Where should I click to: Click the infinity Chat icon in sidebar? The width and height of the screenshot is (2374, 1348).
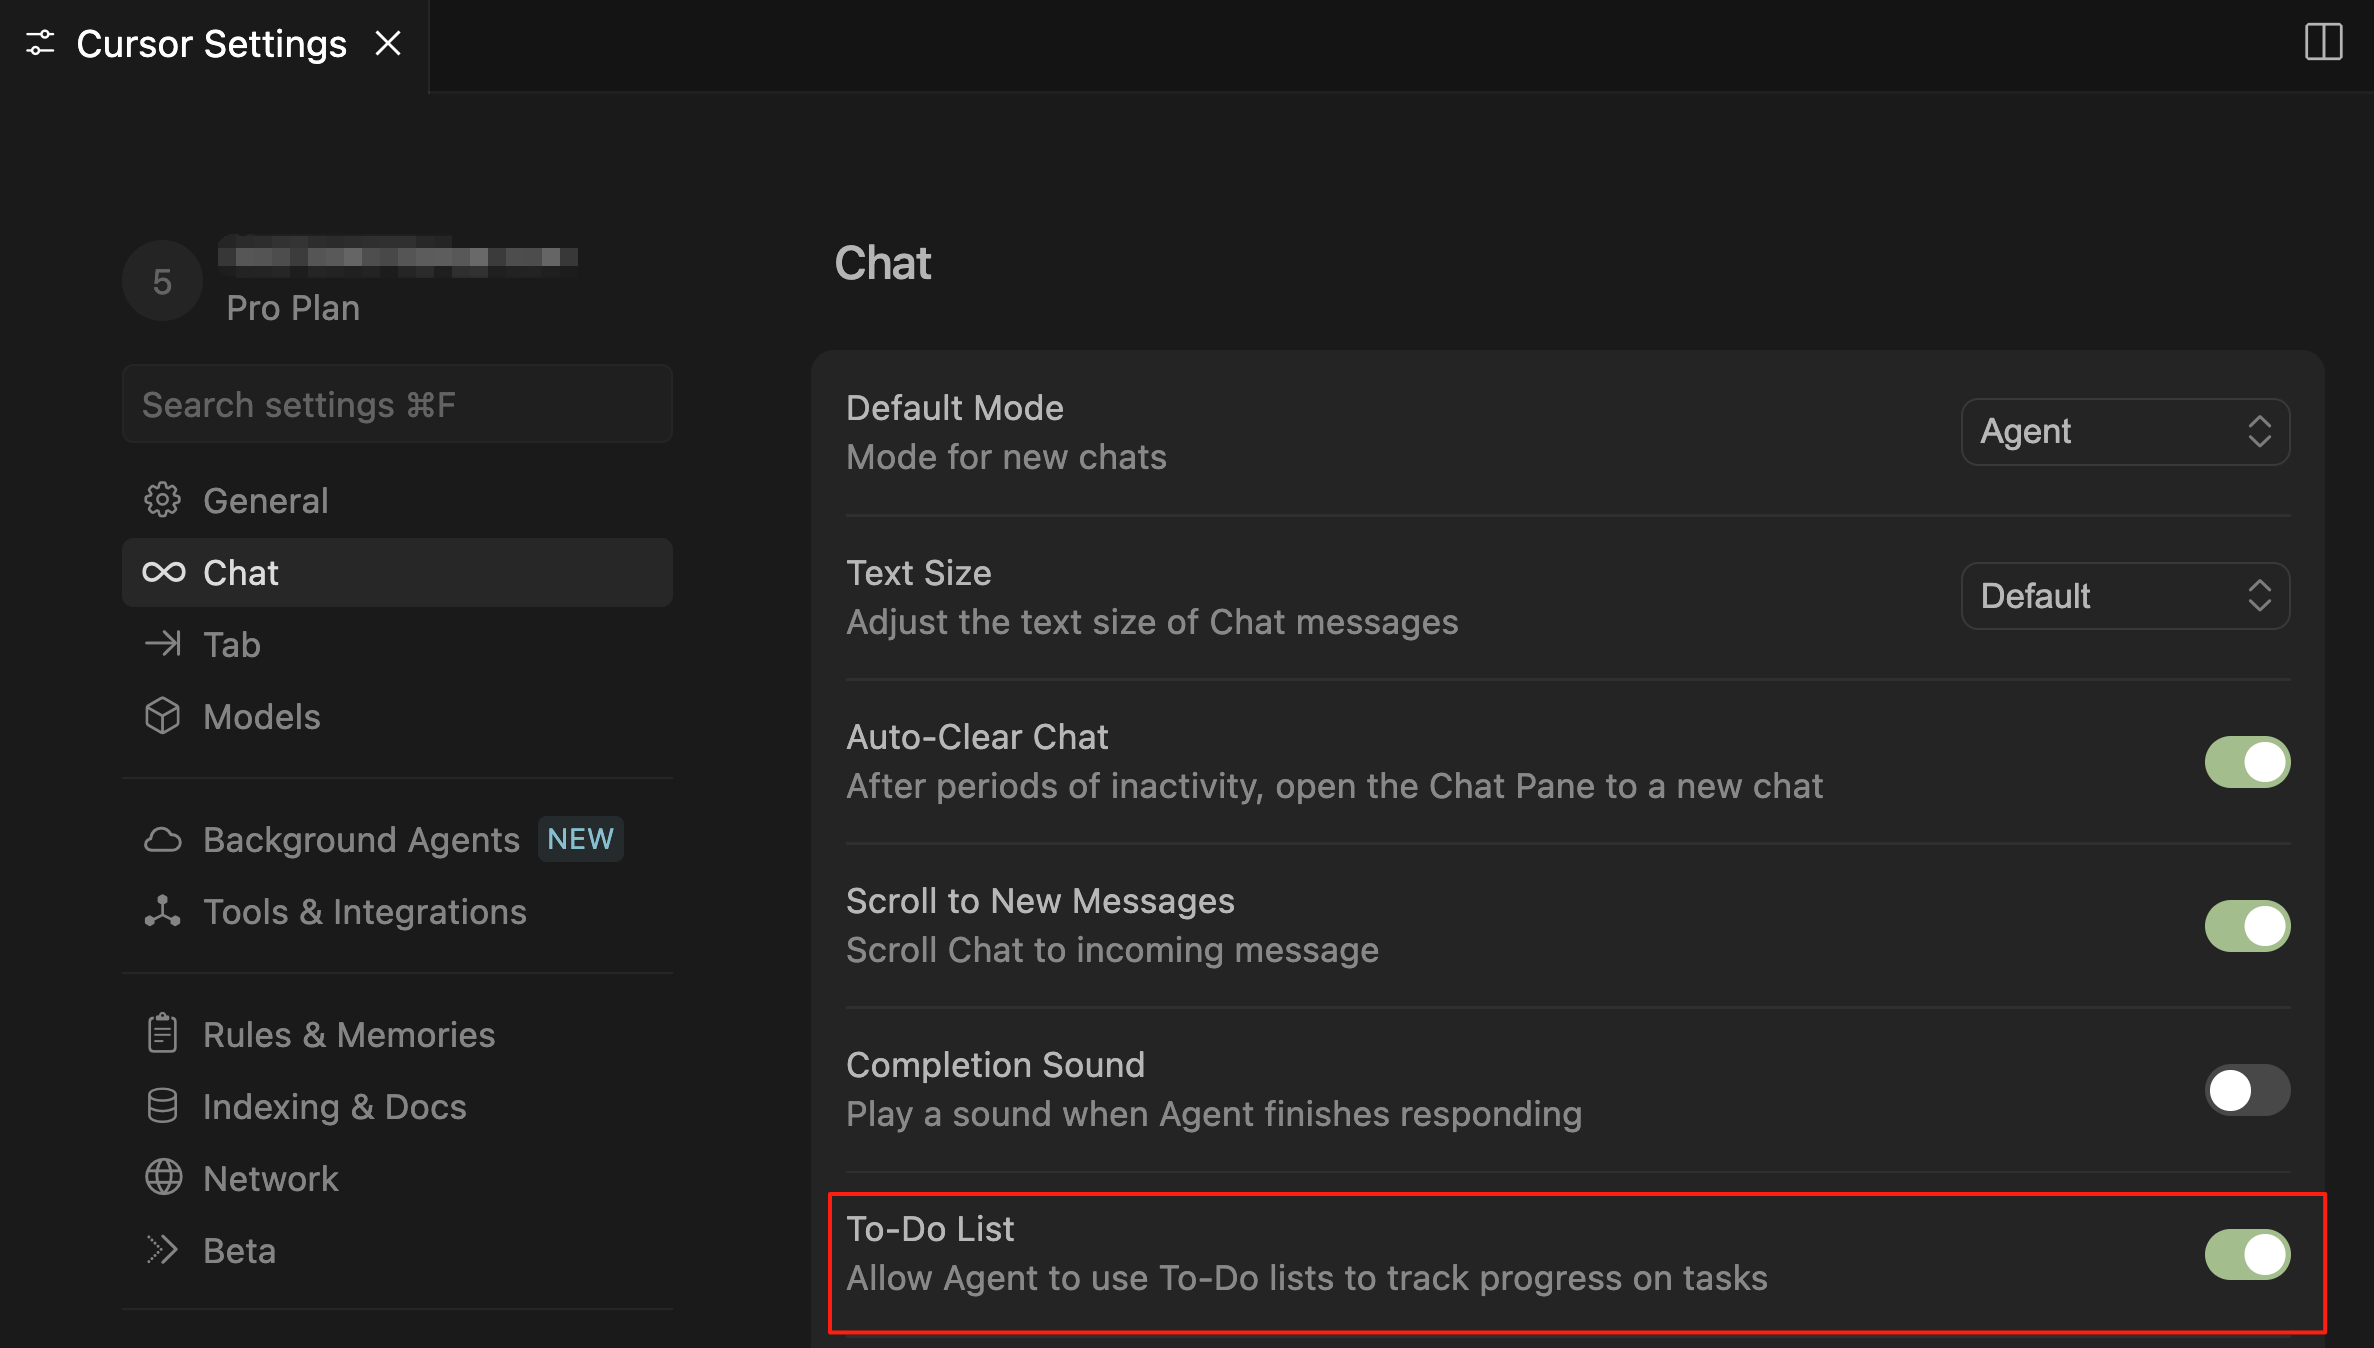pyautogui.click(x=163, y=572)
